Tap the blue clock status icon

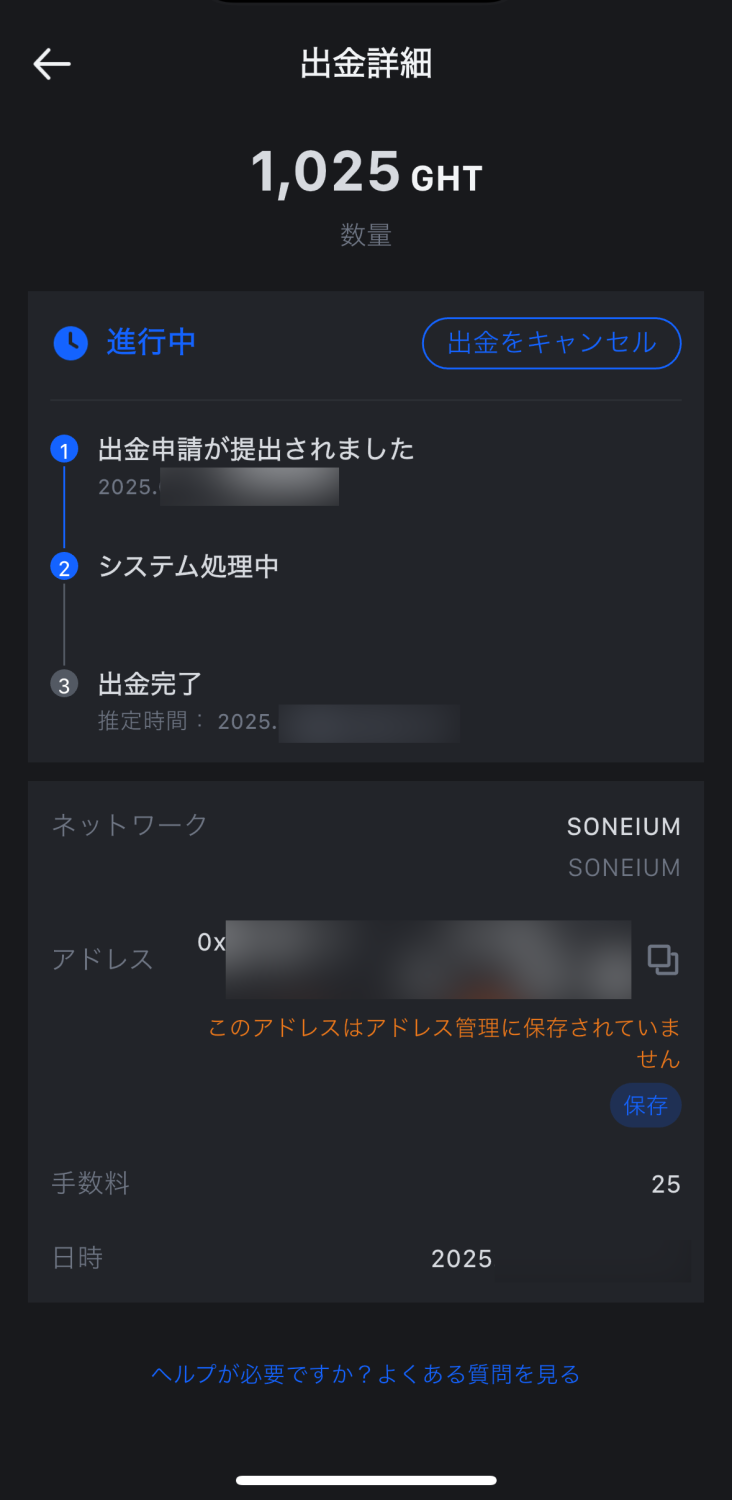70,343
